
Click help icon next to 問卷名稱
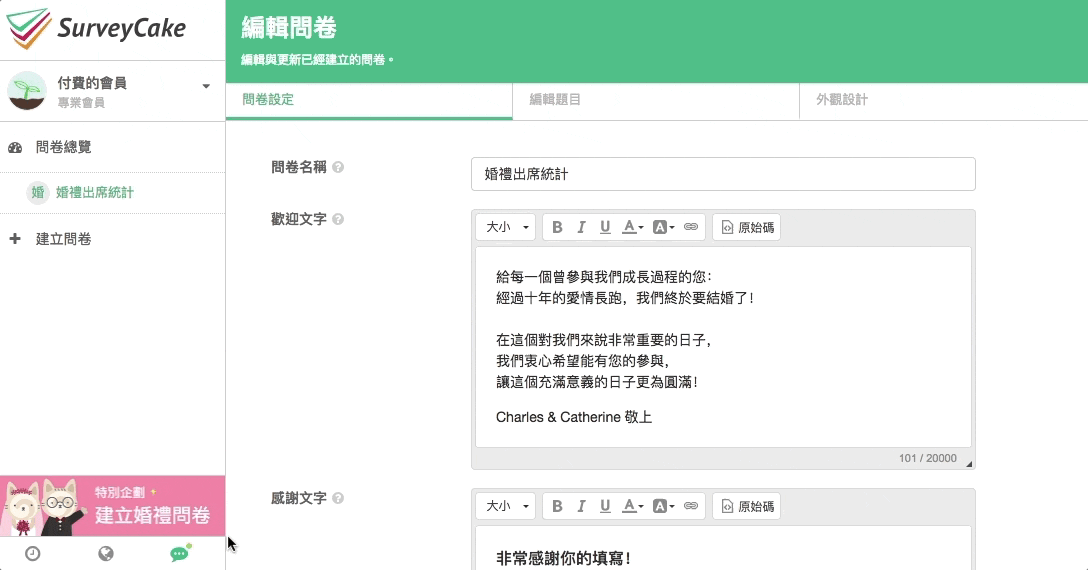point(338,168)
